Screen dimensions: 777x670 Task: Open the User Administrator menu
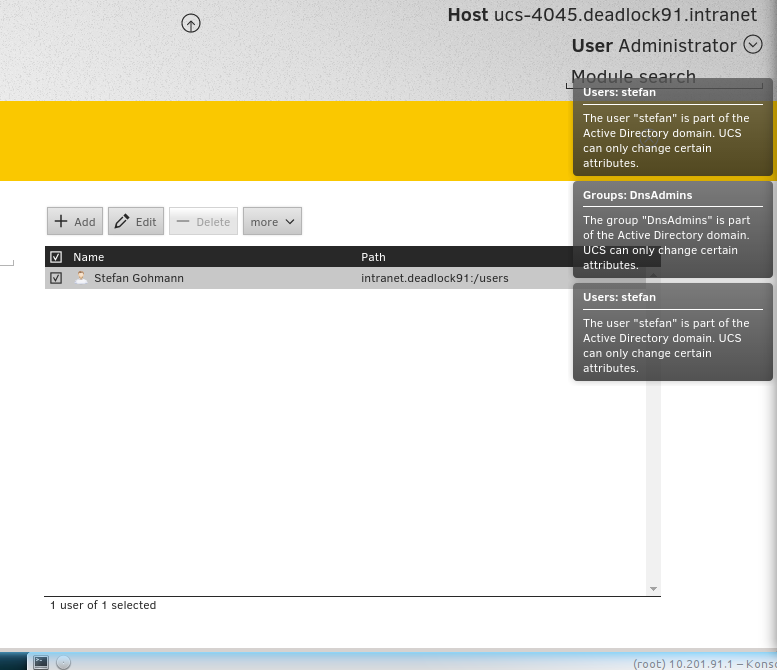pyautogui.click(x=654, y=46)
